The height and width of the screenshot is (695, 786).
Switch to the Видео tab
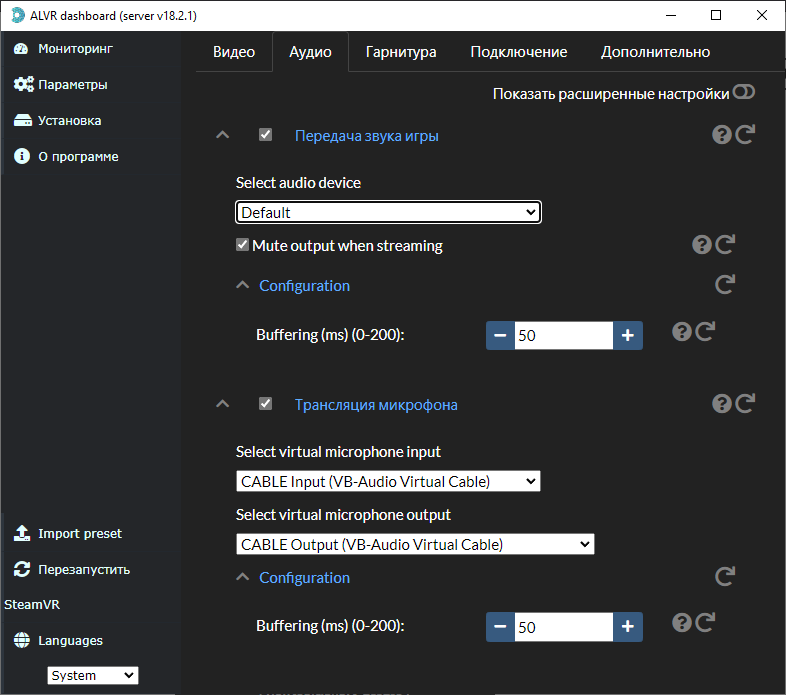point(234,52)
